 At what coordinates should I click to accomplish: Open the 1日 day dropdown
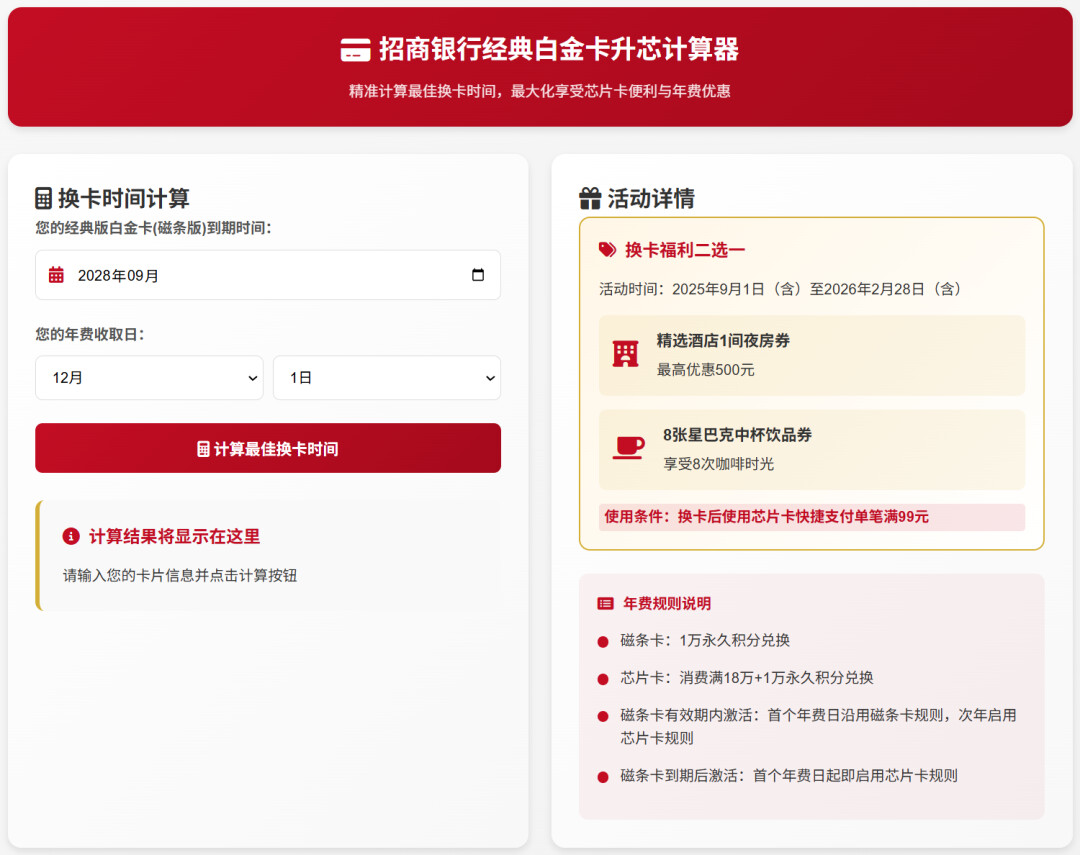click(x=386, y=378)
